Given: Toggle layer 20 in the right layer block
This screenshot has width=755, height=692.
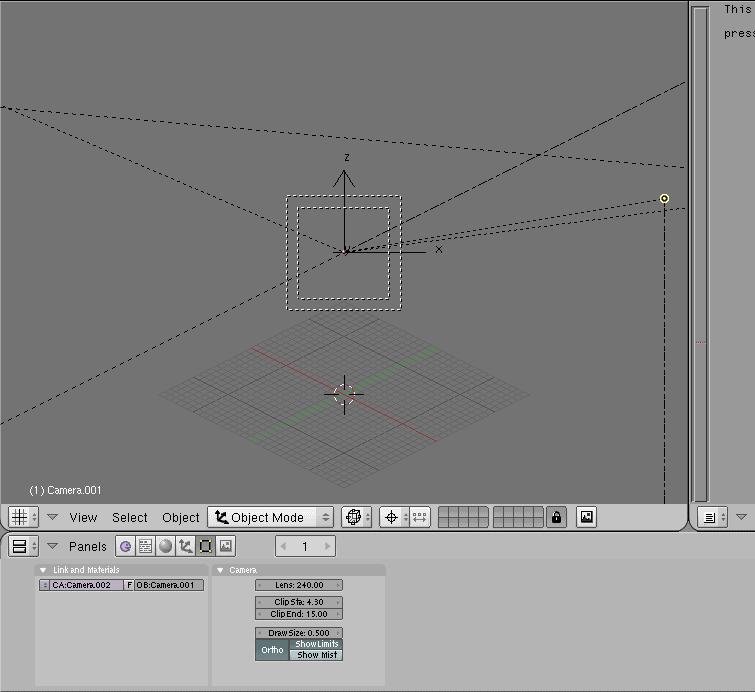Looking at the screenshot, I should (x=538, y=522).
